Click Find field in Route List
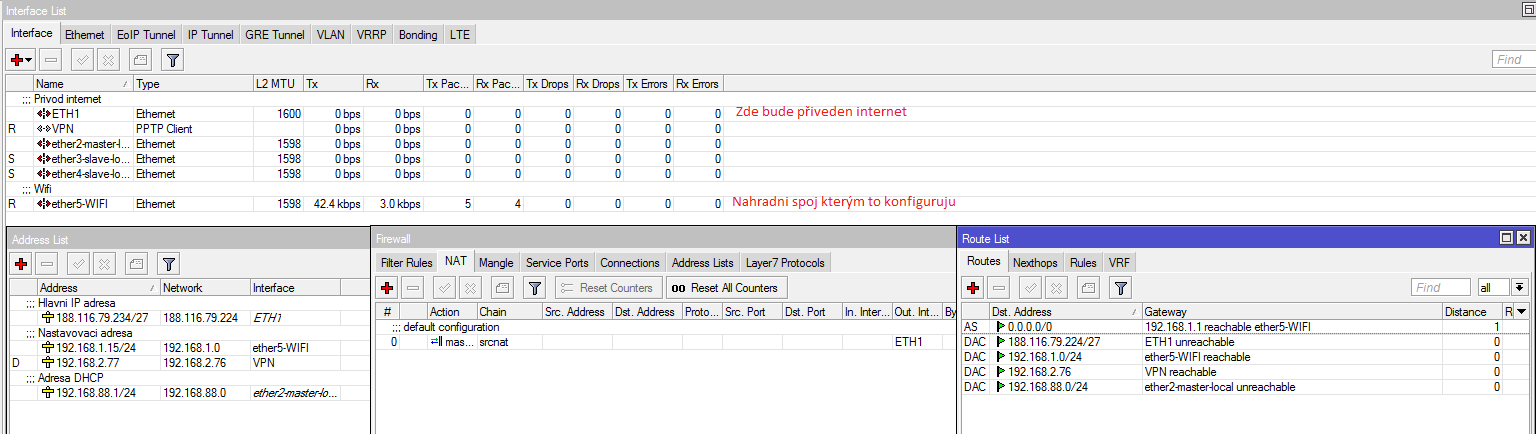The image size is (1536, 434). pyautogui.click(x=1441, y=287)
